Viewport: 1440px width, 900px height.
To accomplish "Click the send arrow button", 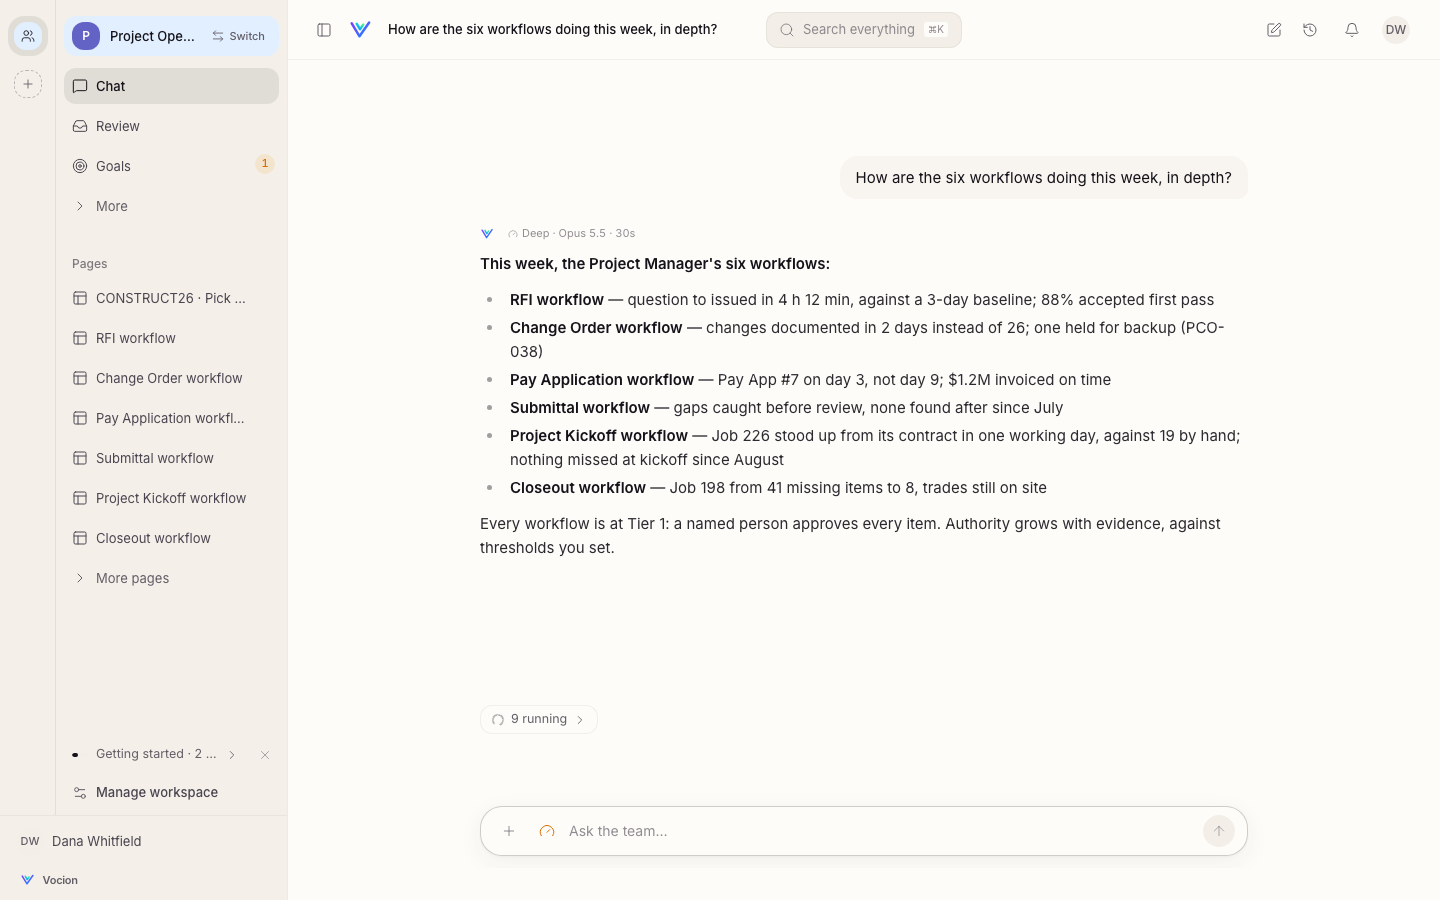I will 1218,831.
